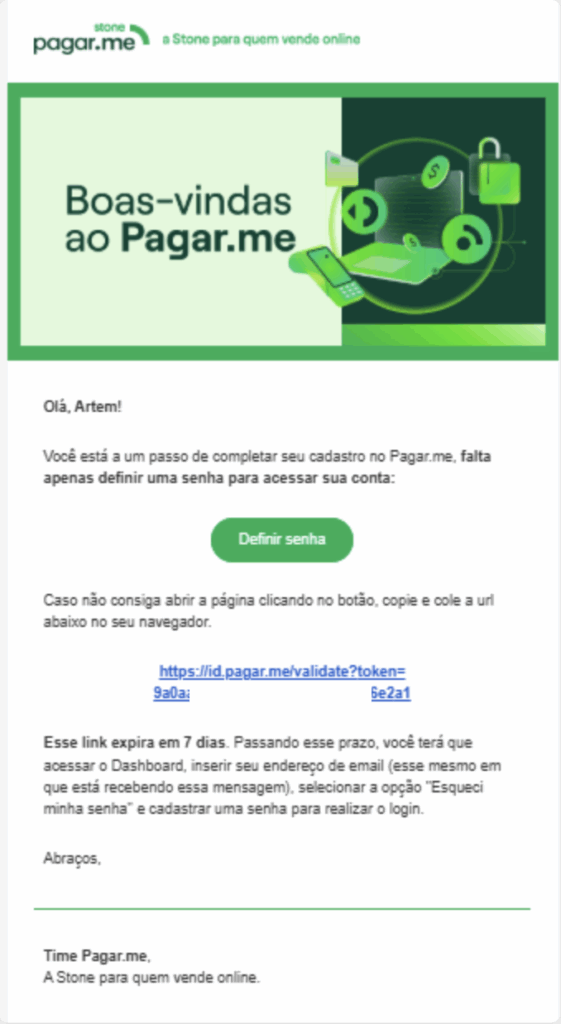Click the small dollar coin above the laptop
561x1024 pixels.
point(411,242)
